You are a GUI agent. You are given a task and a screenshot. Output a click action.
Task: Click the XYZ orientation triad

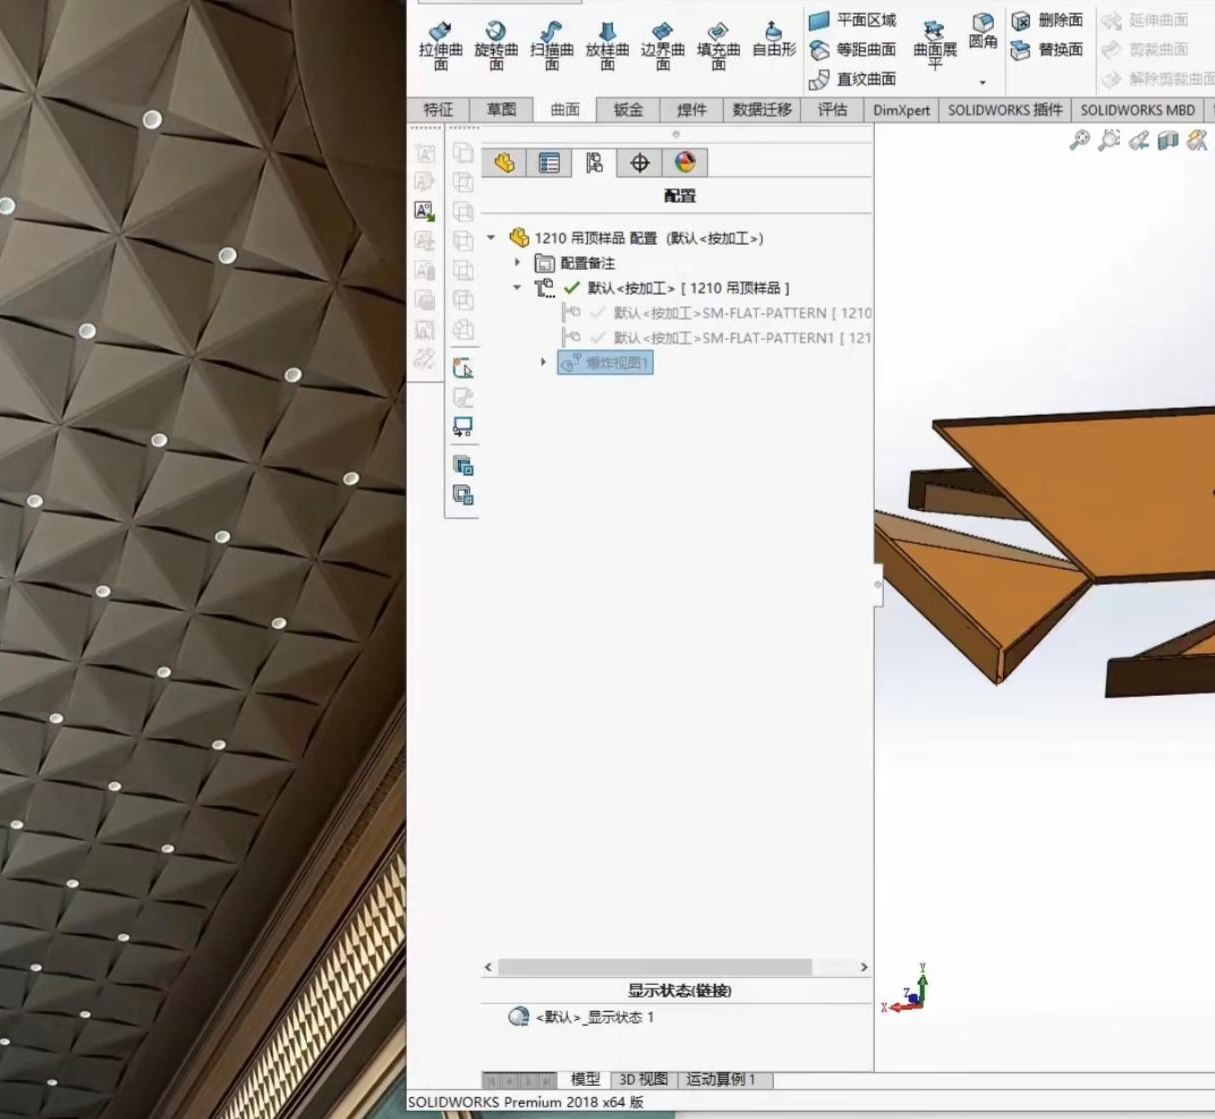click(x=905, y=990)
